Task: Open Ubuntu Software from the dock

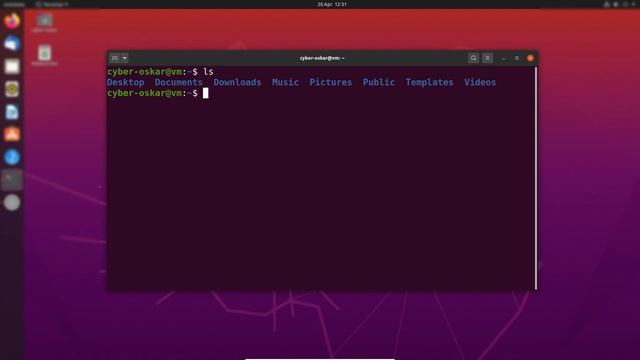Action: [x=12, y=134]
